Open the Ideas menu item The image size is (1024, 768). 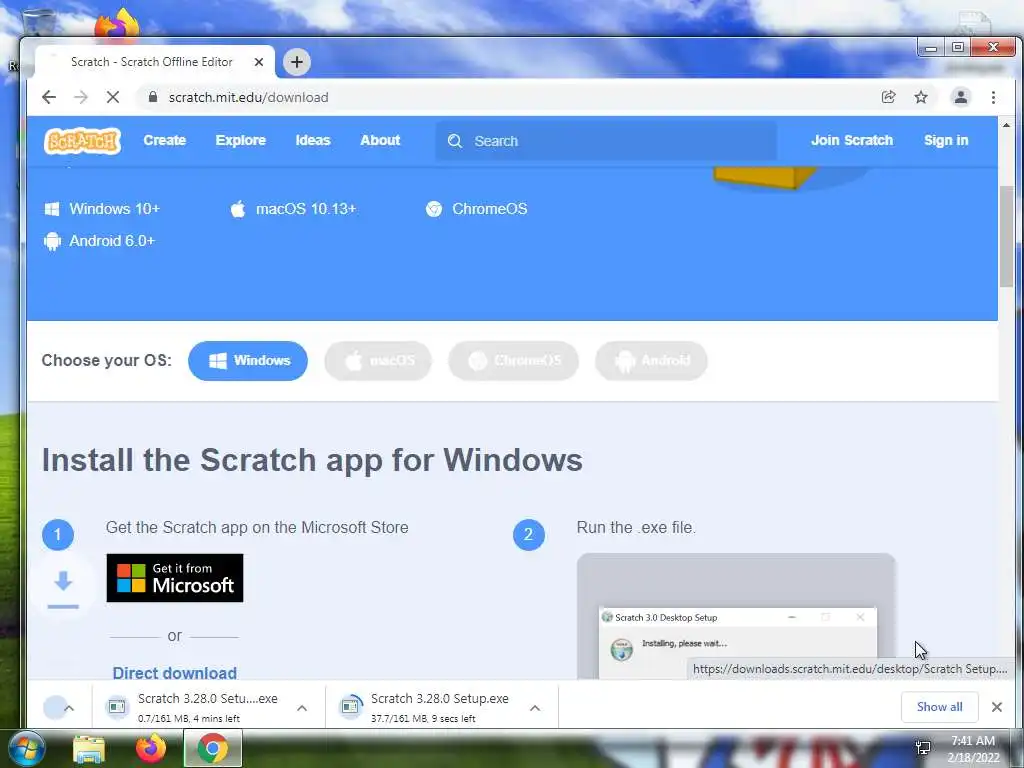point(313,140)
